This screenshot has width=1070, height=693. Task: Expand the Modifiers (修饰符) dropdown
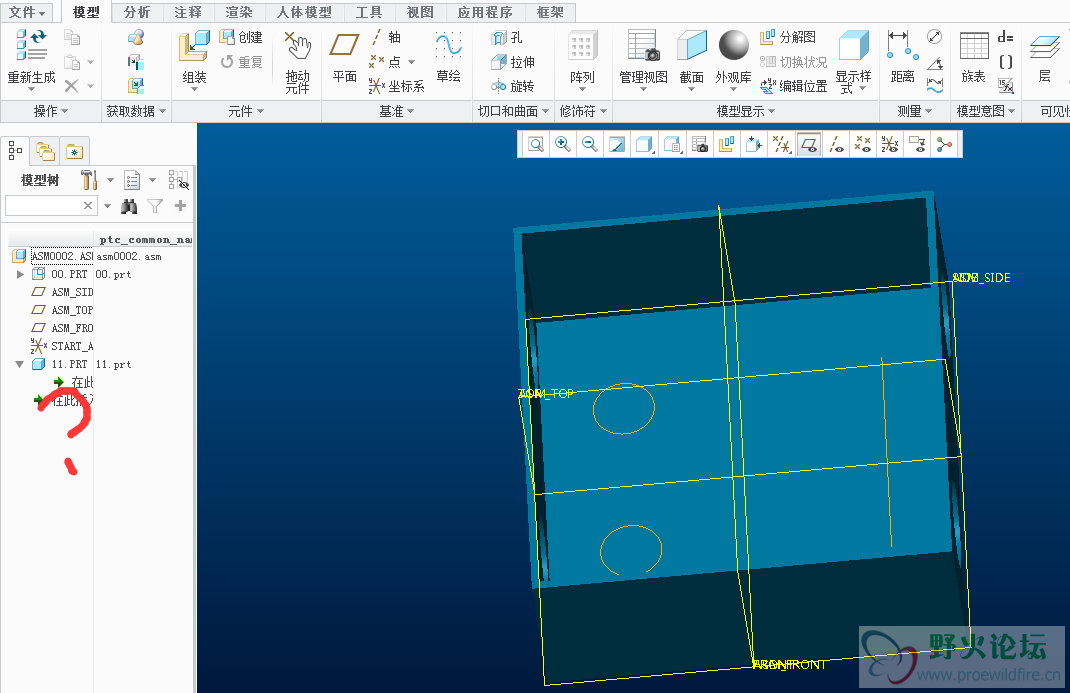(x=583, y=111)
